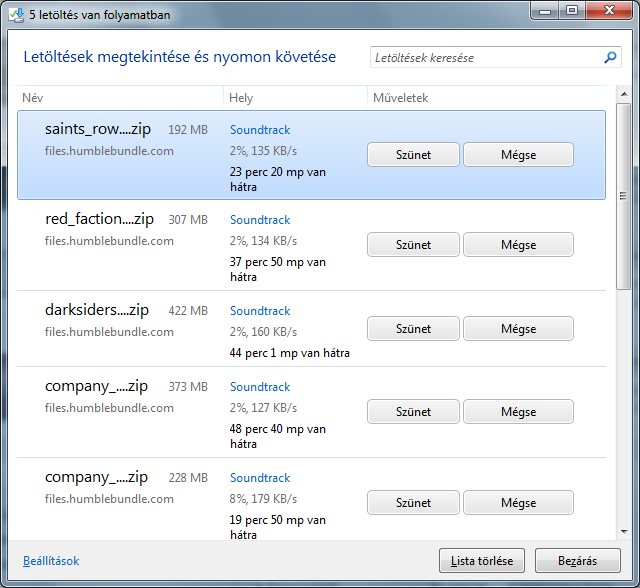Pause the 228 MB company zip download
The height and width of the screenshot is (588, 640).
pyautogui.click(x=413, y=503)
